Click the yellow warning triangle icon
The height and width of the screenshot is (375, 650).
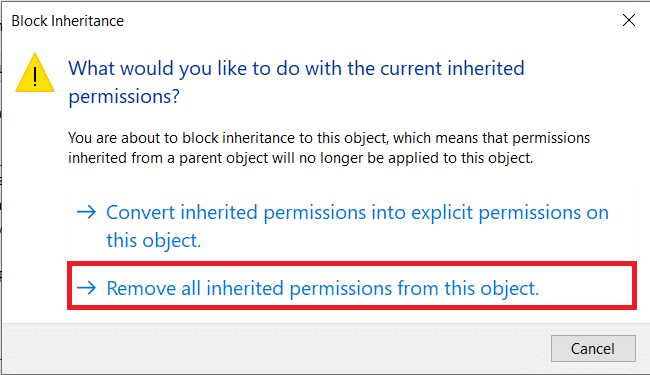click(35, 73)
